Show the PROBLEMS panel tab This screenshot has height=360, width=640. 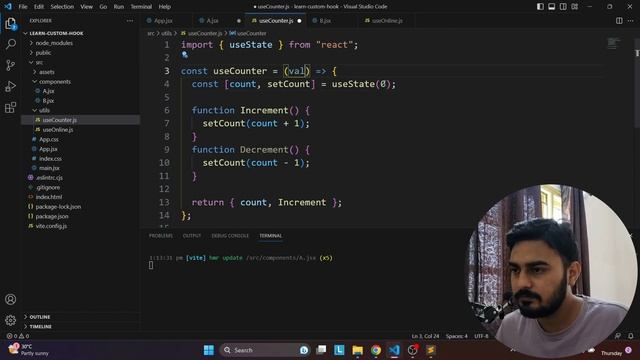[x=161, y=236]
